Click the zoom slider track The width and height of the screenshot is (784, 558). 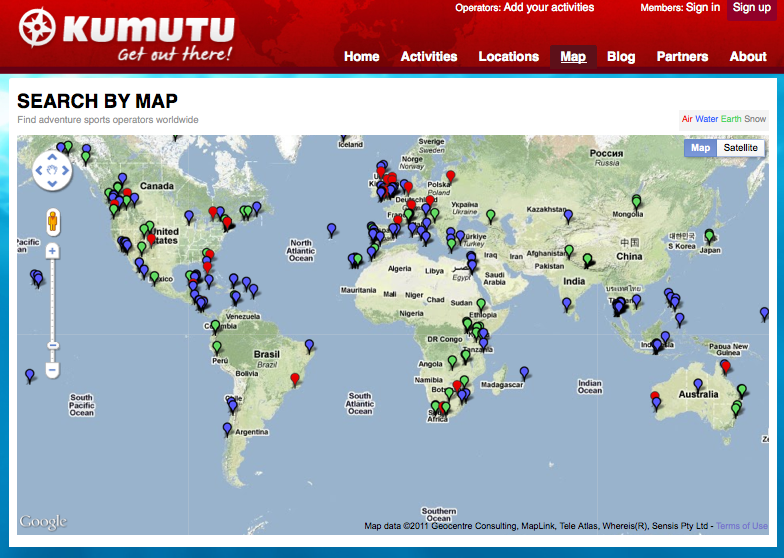52,300
